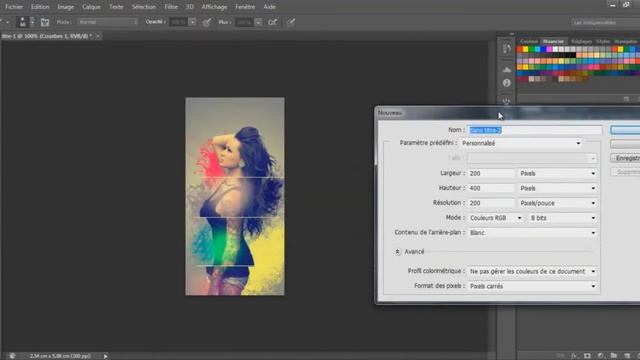
Task: Click the OK button beside the Nom field
Action: tap(625, 130)
